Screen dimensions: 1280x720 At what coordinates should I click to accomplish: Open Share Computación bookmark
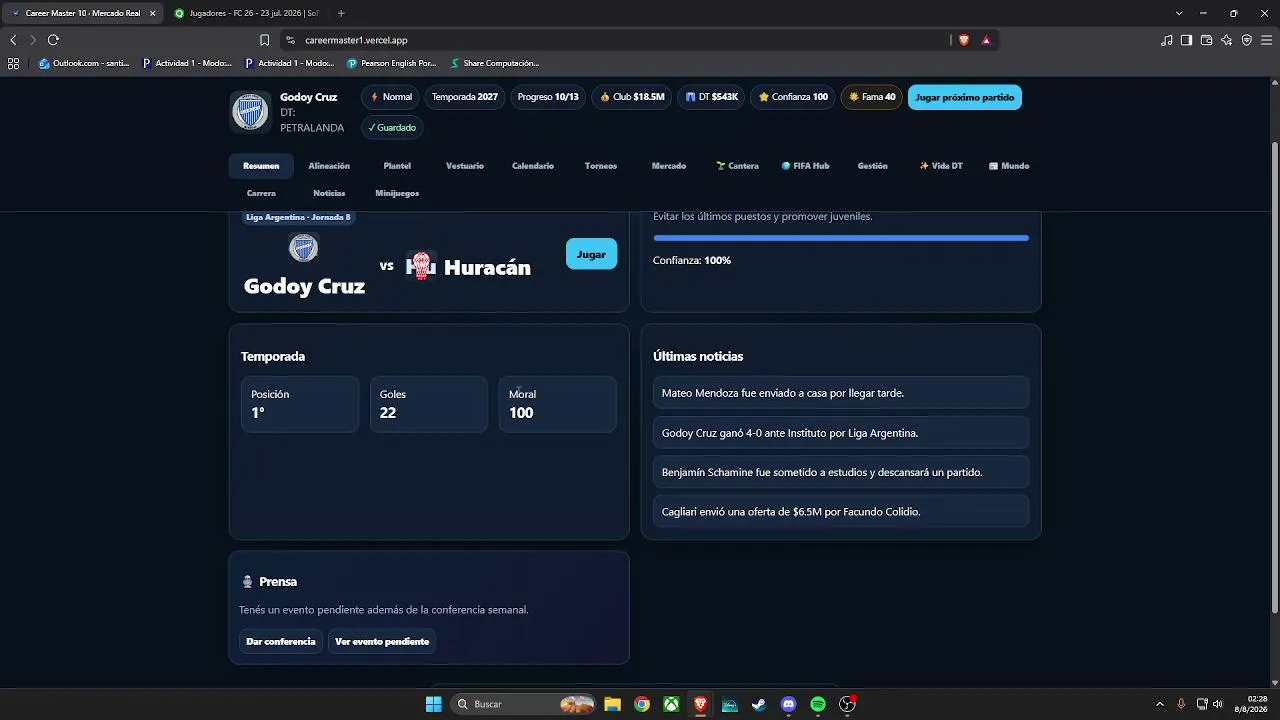pos(495,63)
